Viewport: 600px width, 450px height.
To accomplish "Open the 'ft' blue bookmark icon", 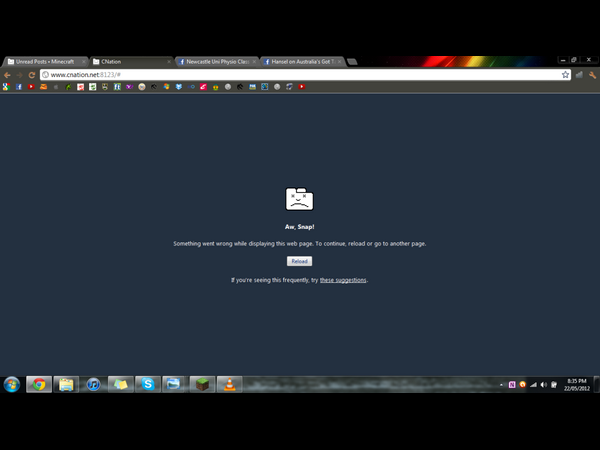I will (x=117, y=87).
